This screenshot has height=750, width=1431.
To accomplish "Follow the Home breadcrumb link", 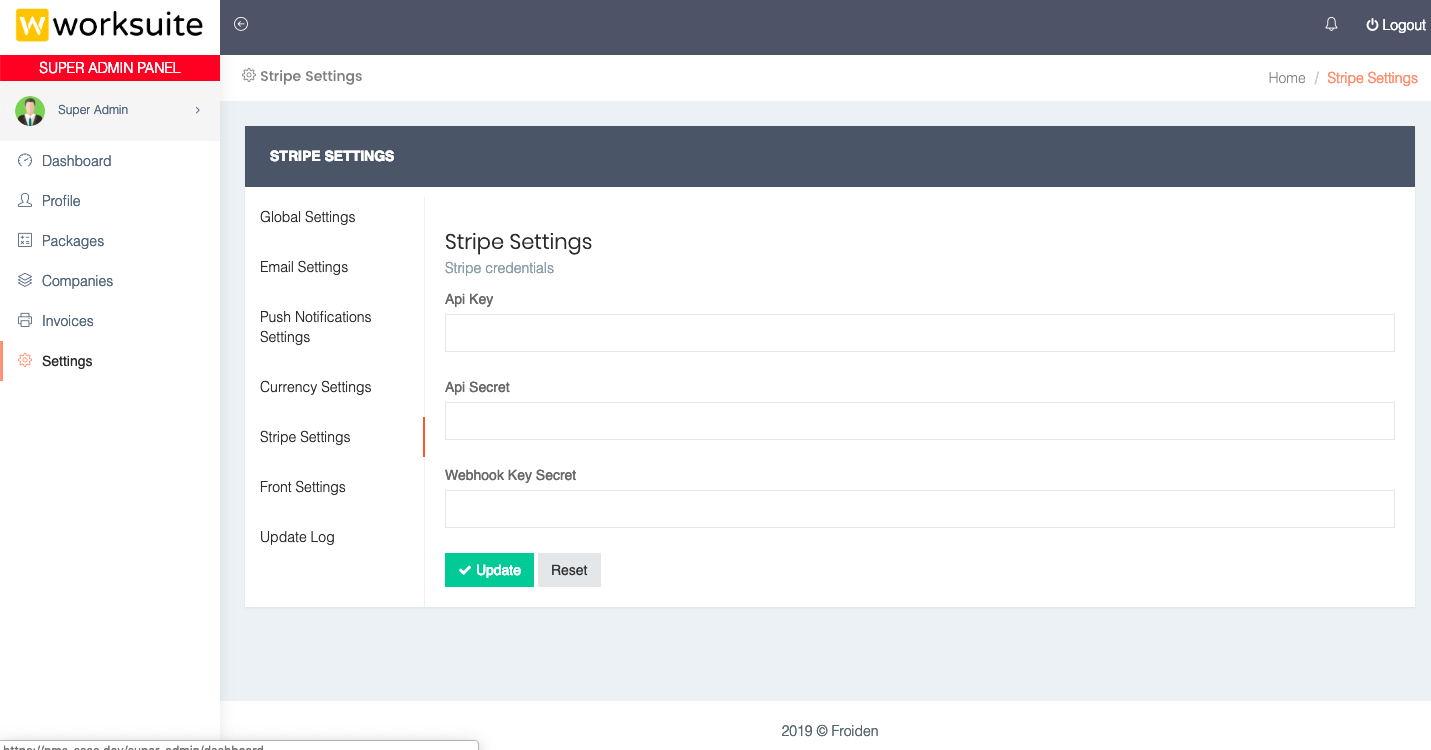I will [1286, 78].
